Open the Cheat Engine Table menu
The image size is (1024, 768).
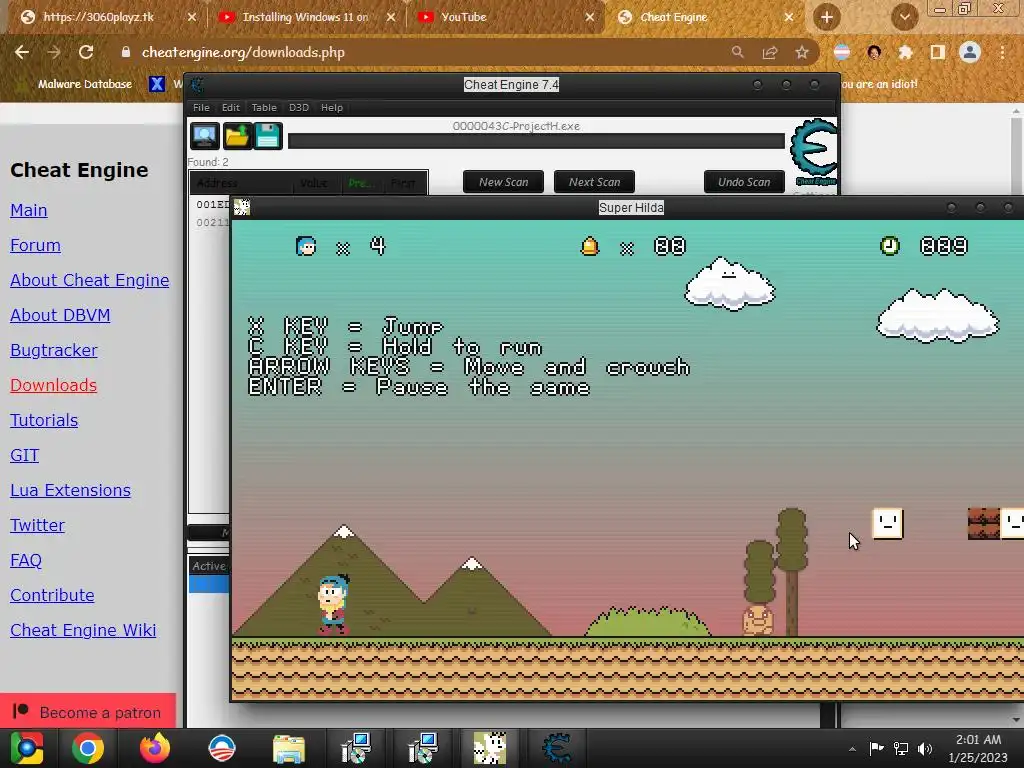click(x=264, y=108)
